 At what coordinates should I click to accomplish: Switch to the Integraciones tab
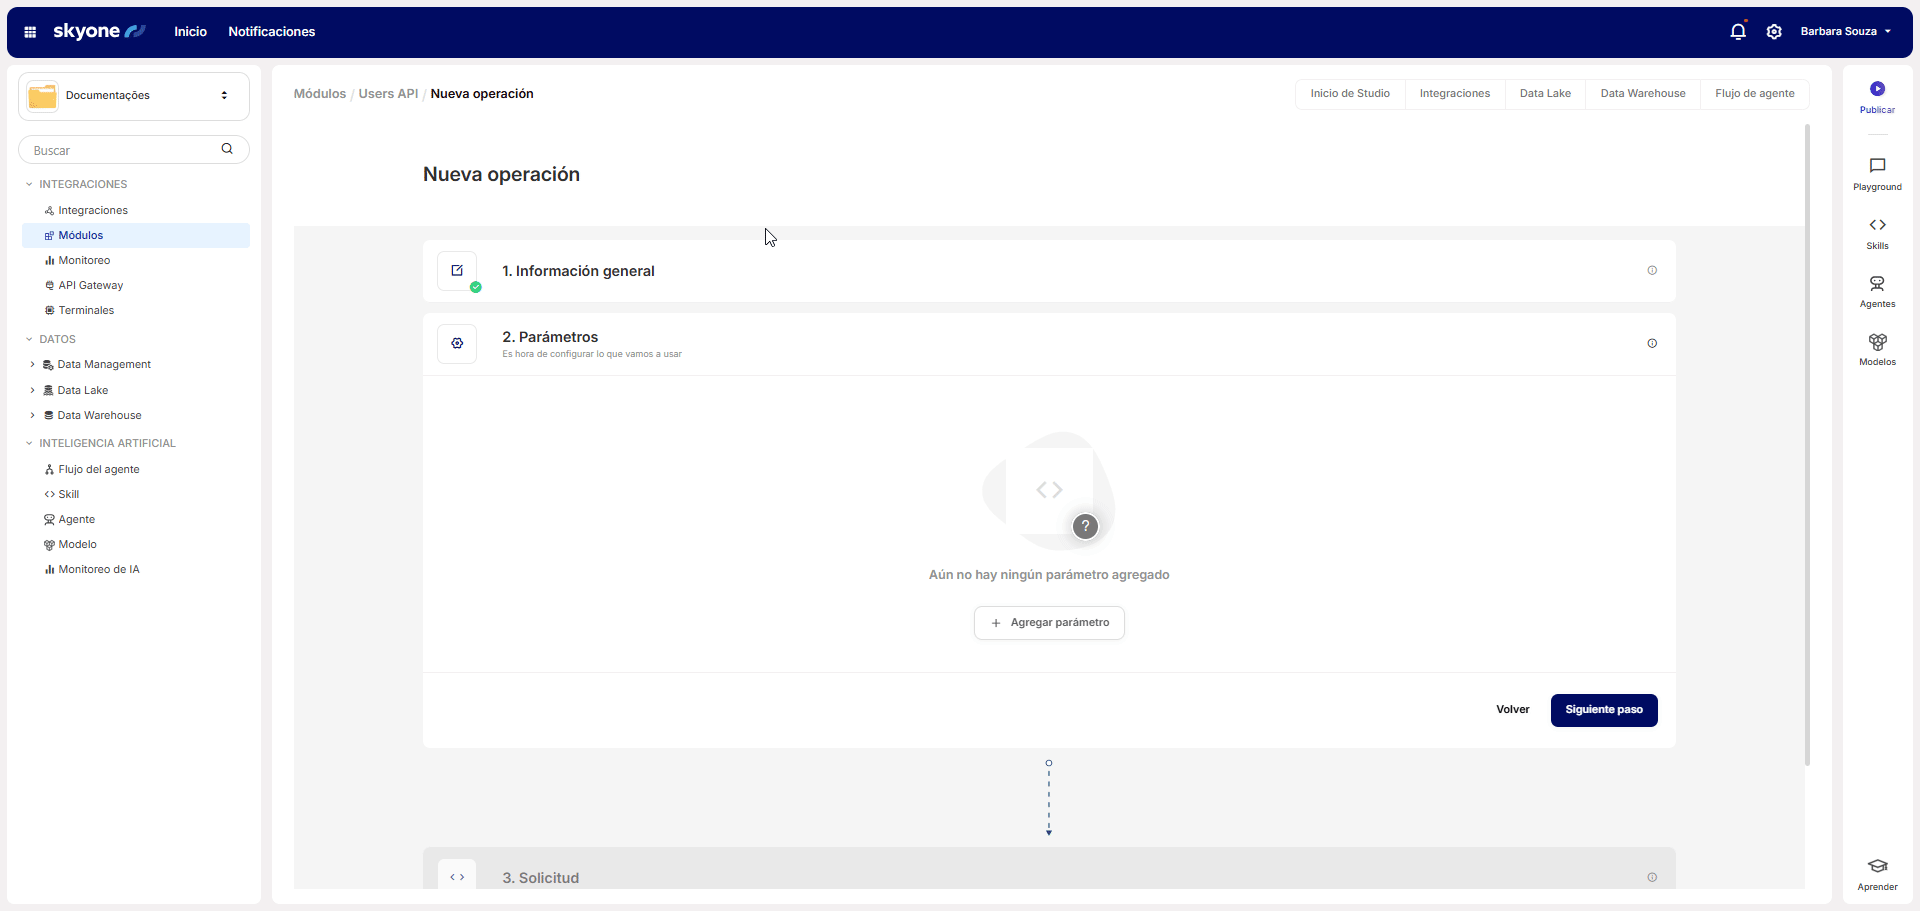coord(1454,94)
